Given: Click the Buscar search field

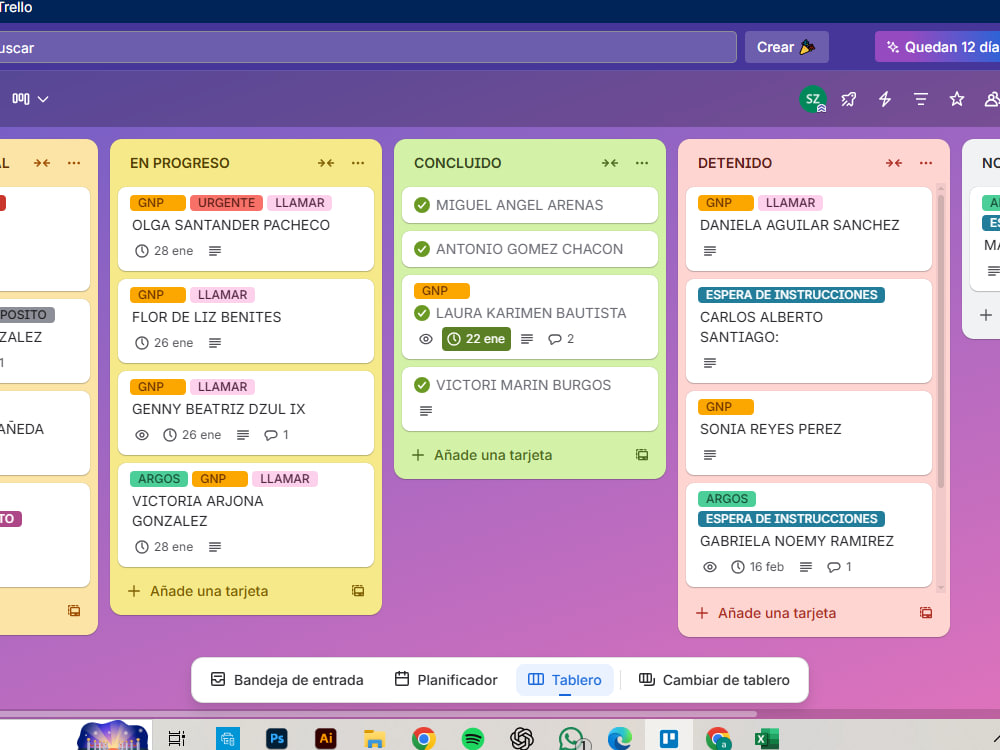Looking at the screenshot, I should (x=366, y=47).
